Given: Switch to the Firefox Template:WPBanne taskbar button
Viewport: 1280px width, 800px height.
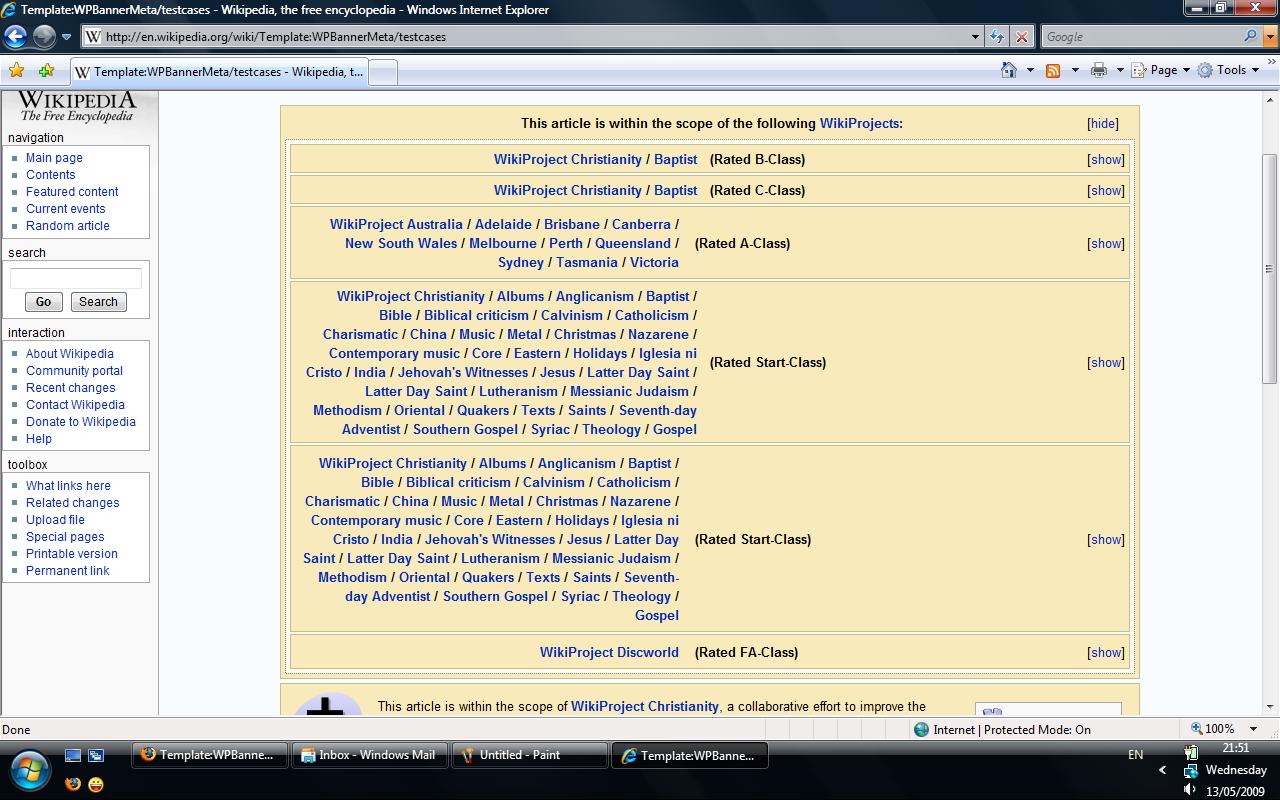Looking at the screenshot, I should tap(209, 755).
